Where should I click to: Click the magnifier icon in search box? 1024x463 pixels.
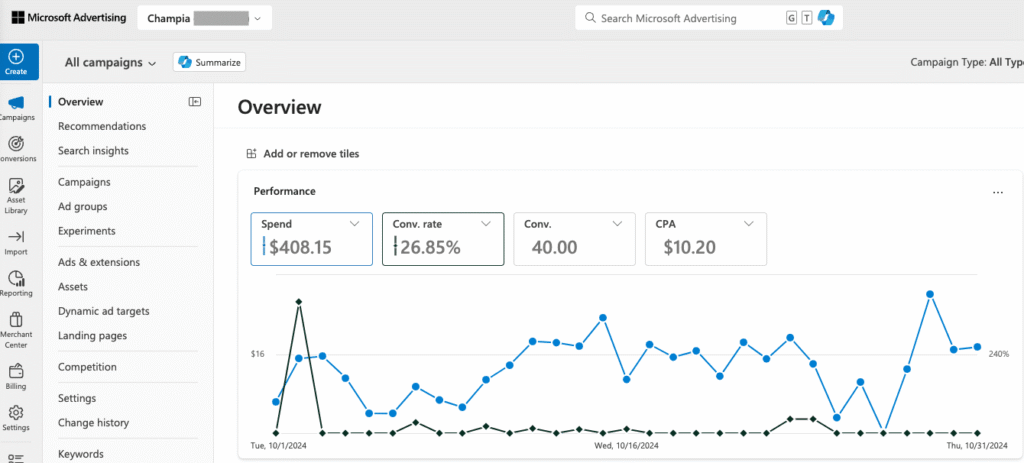(x=590, y=18)
